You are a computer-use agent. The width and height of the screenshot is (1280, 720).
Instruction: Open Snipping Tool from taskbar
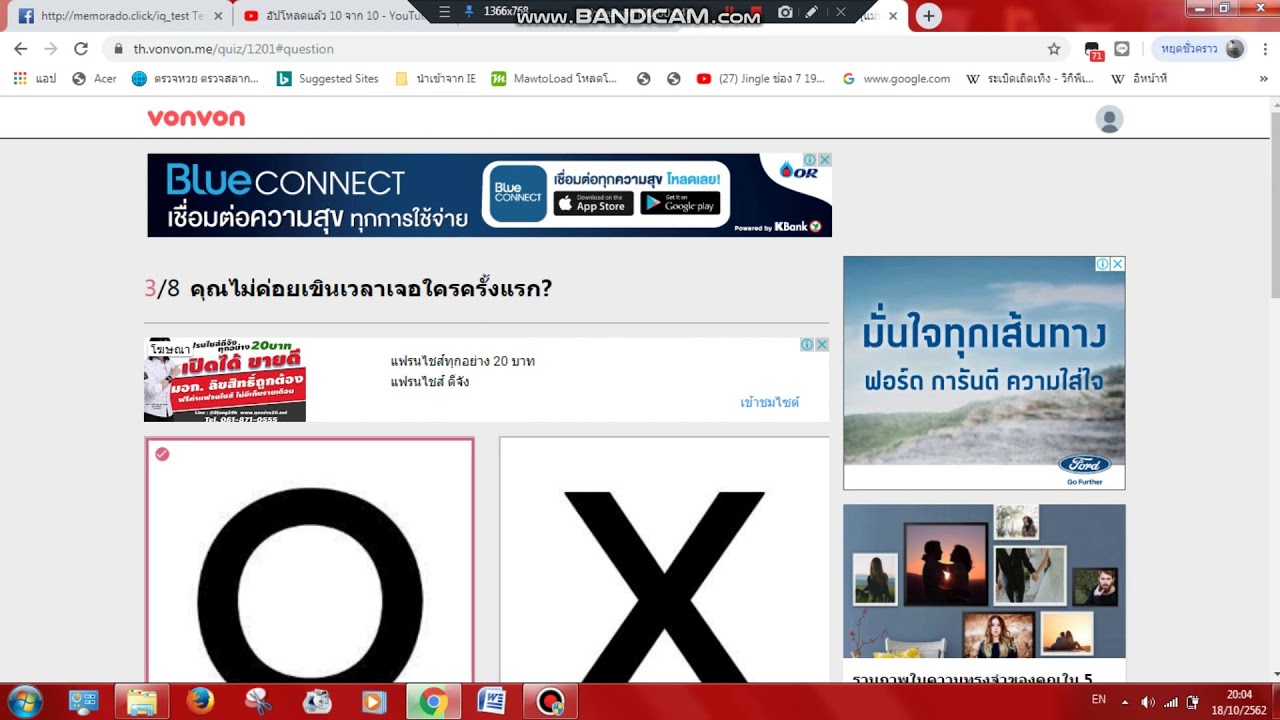point(258,702)
